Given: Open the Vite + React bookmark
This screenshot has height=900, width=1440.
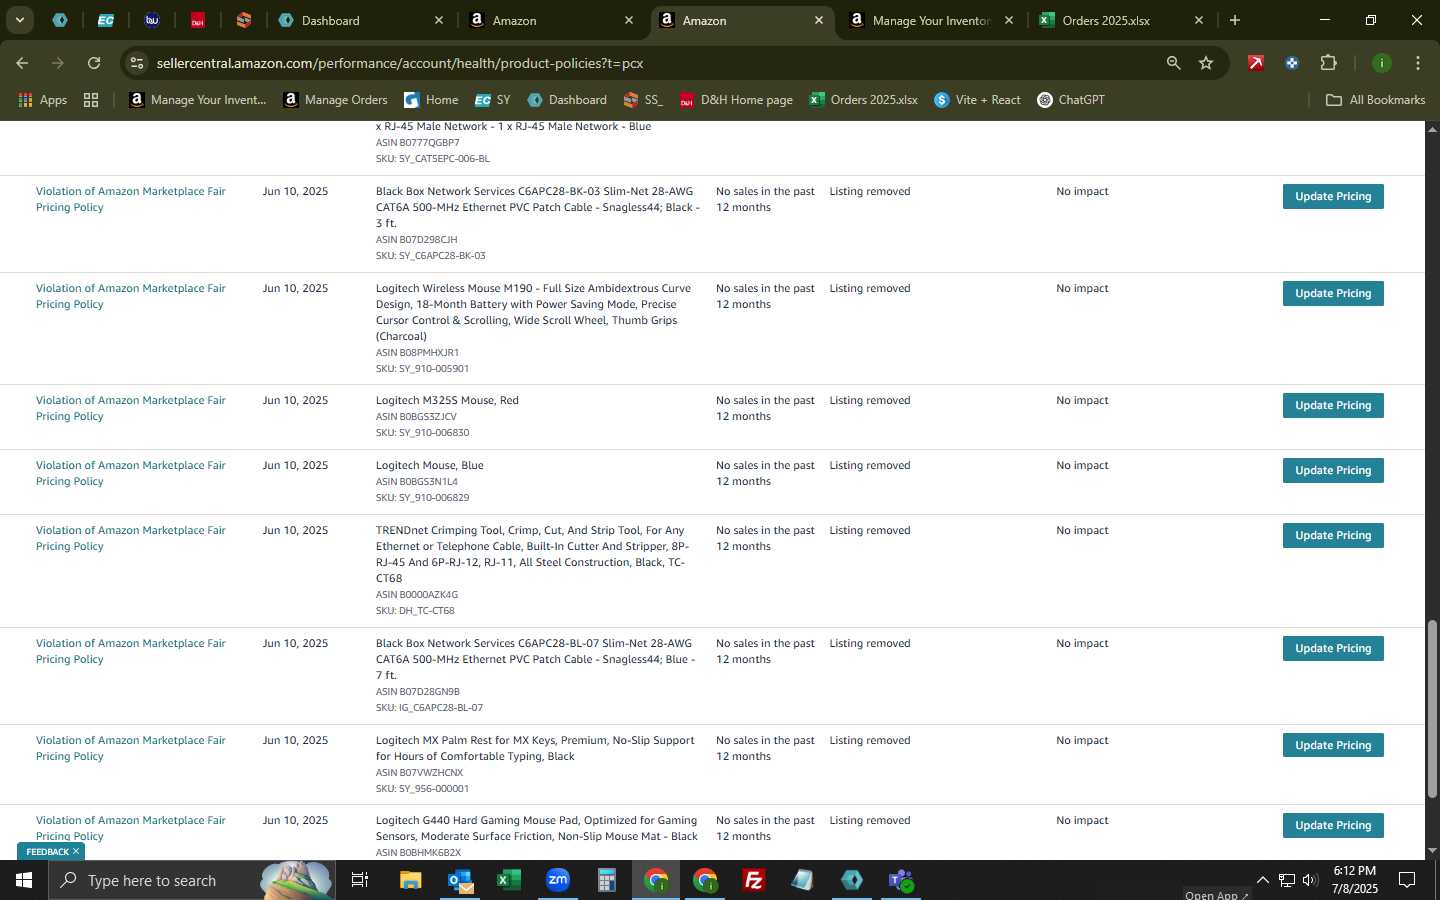Looking at the screenshot, I should (x=977, y=100).
